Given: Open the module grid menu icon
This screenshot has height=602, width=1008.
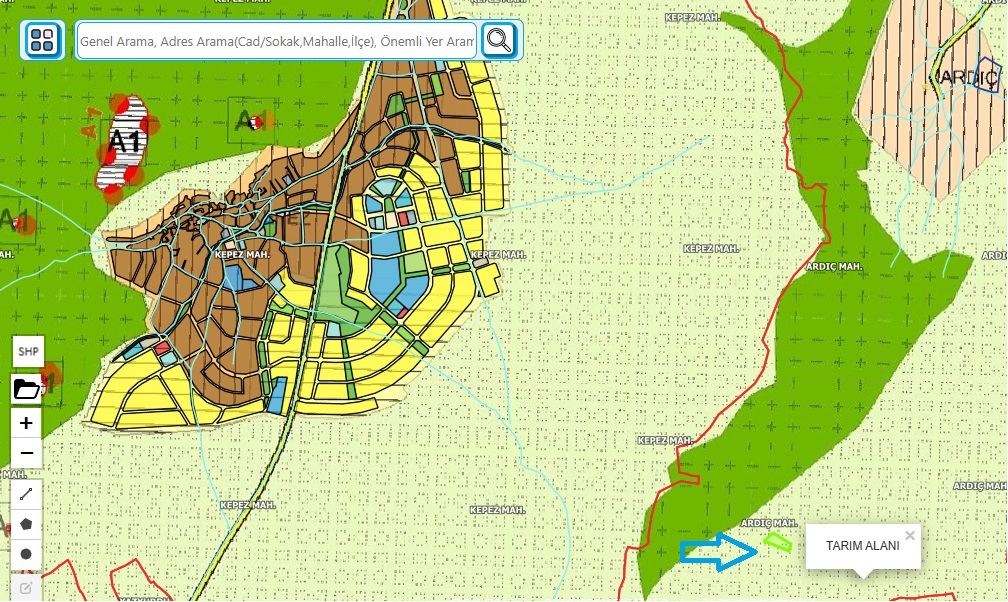Looking at the screenshot, I should pyautogui.click(x=42, y=40).
